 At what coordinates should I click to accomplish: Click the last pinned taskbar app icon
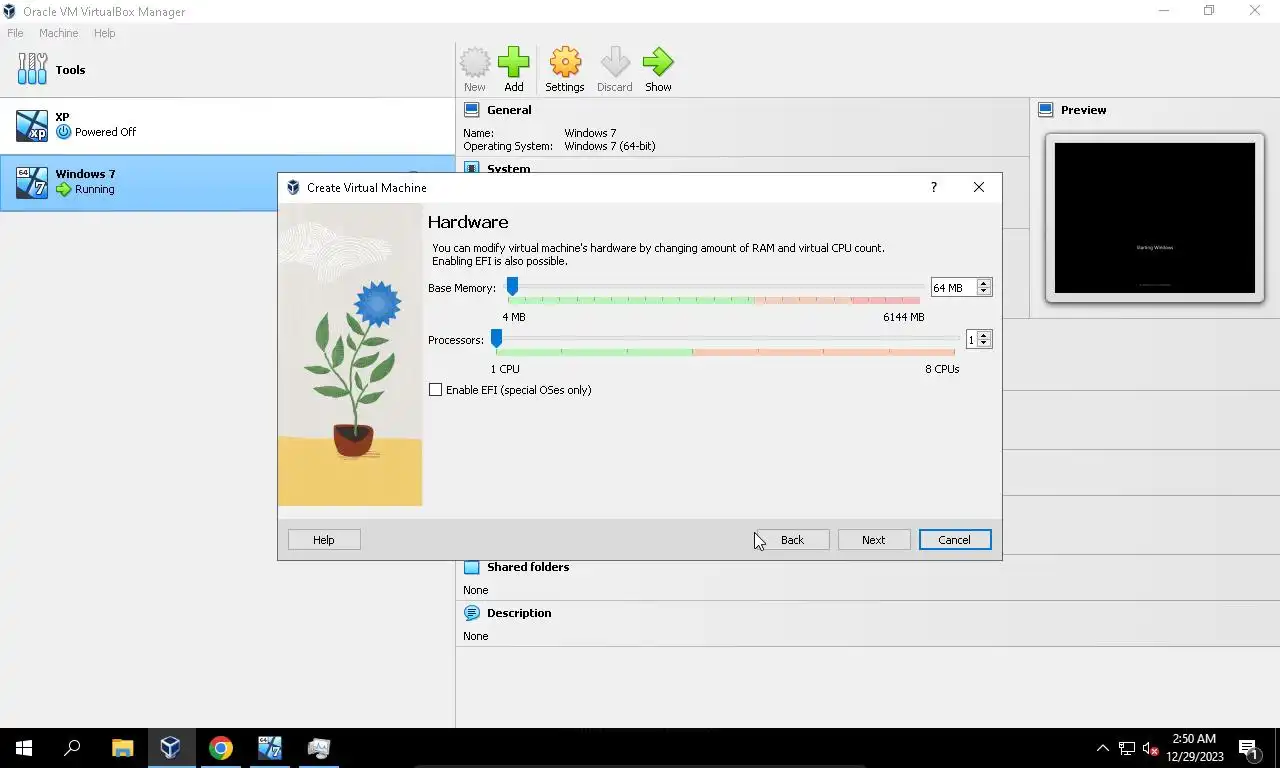pyautogui.click(x=318, y=748)
